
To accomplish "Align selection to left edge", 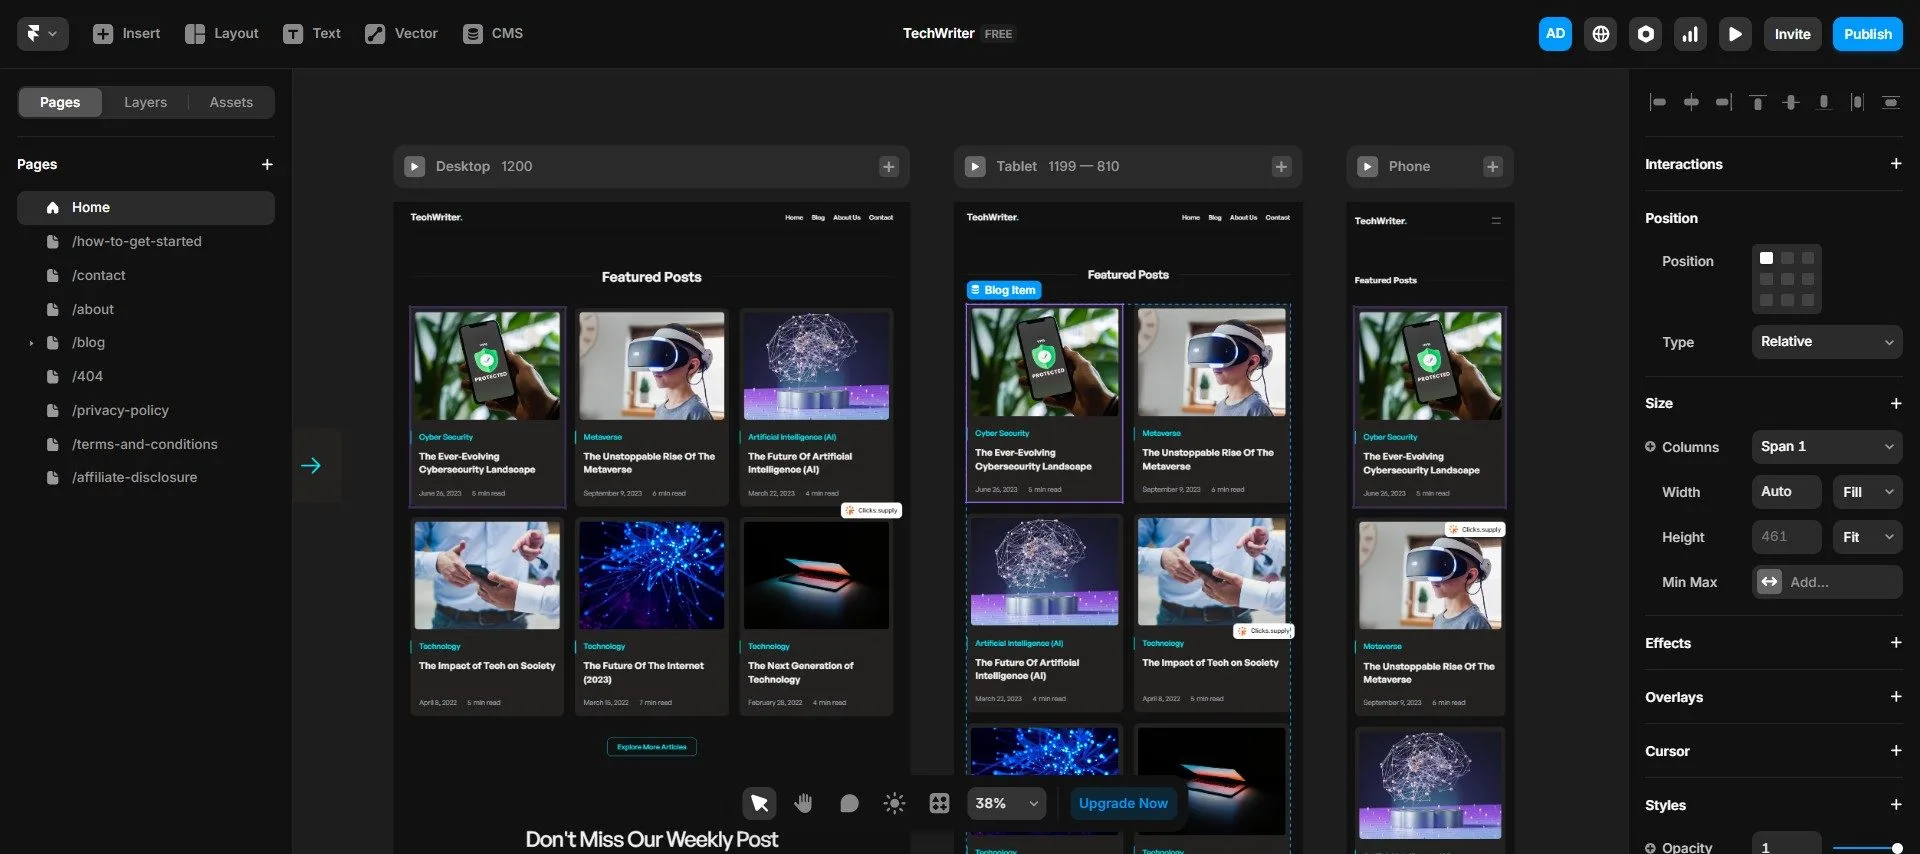I will coord(1658,102).
